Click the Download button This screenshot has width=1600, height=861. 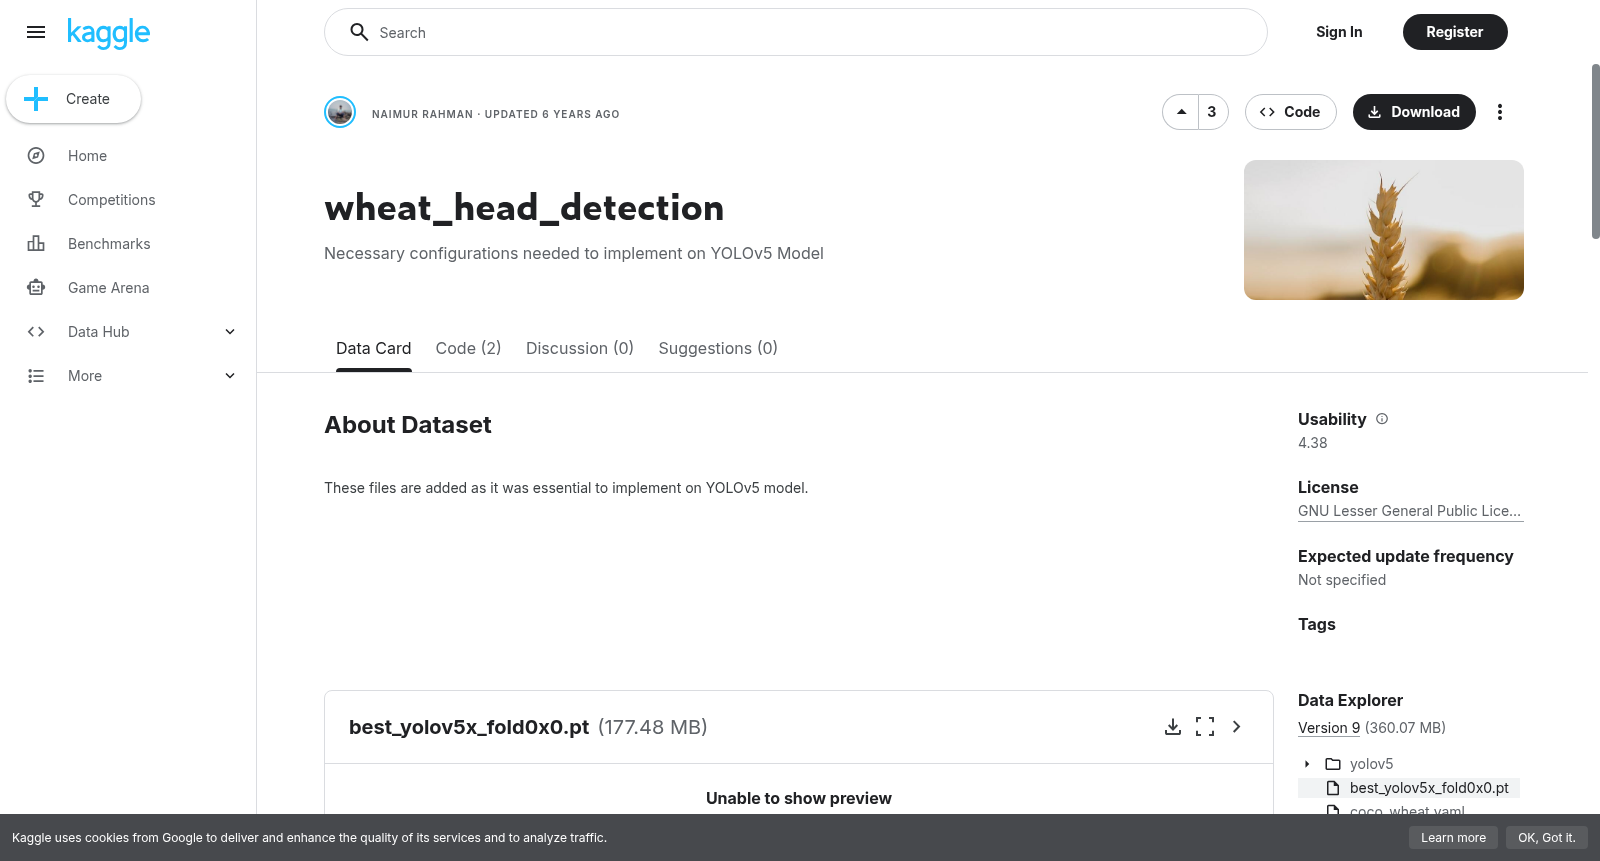1414,112
